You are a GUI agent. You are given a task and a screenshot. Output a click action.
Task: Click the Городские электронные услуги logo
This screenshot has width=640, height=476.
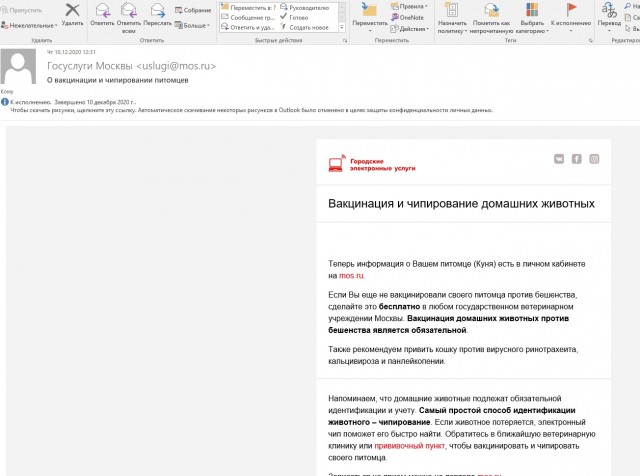372,164
